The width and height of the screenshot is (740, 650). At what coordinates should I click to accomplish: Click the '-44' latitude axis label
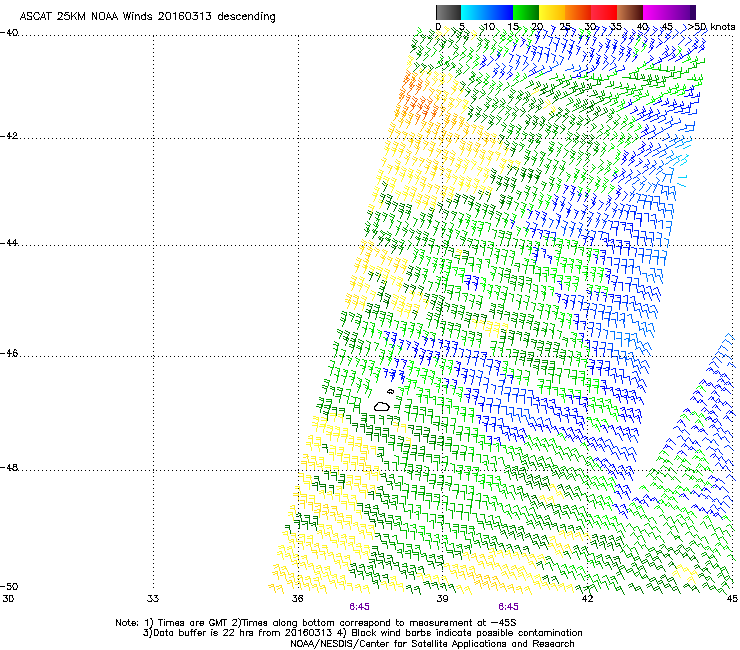click(x=9, y=243)
